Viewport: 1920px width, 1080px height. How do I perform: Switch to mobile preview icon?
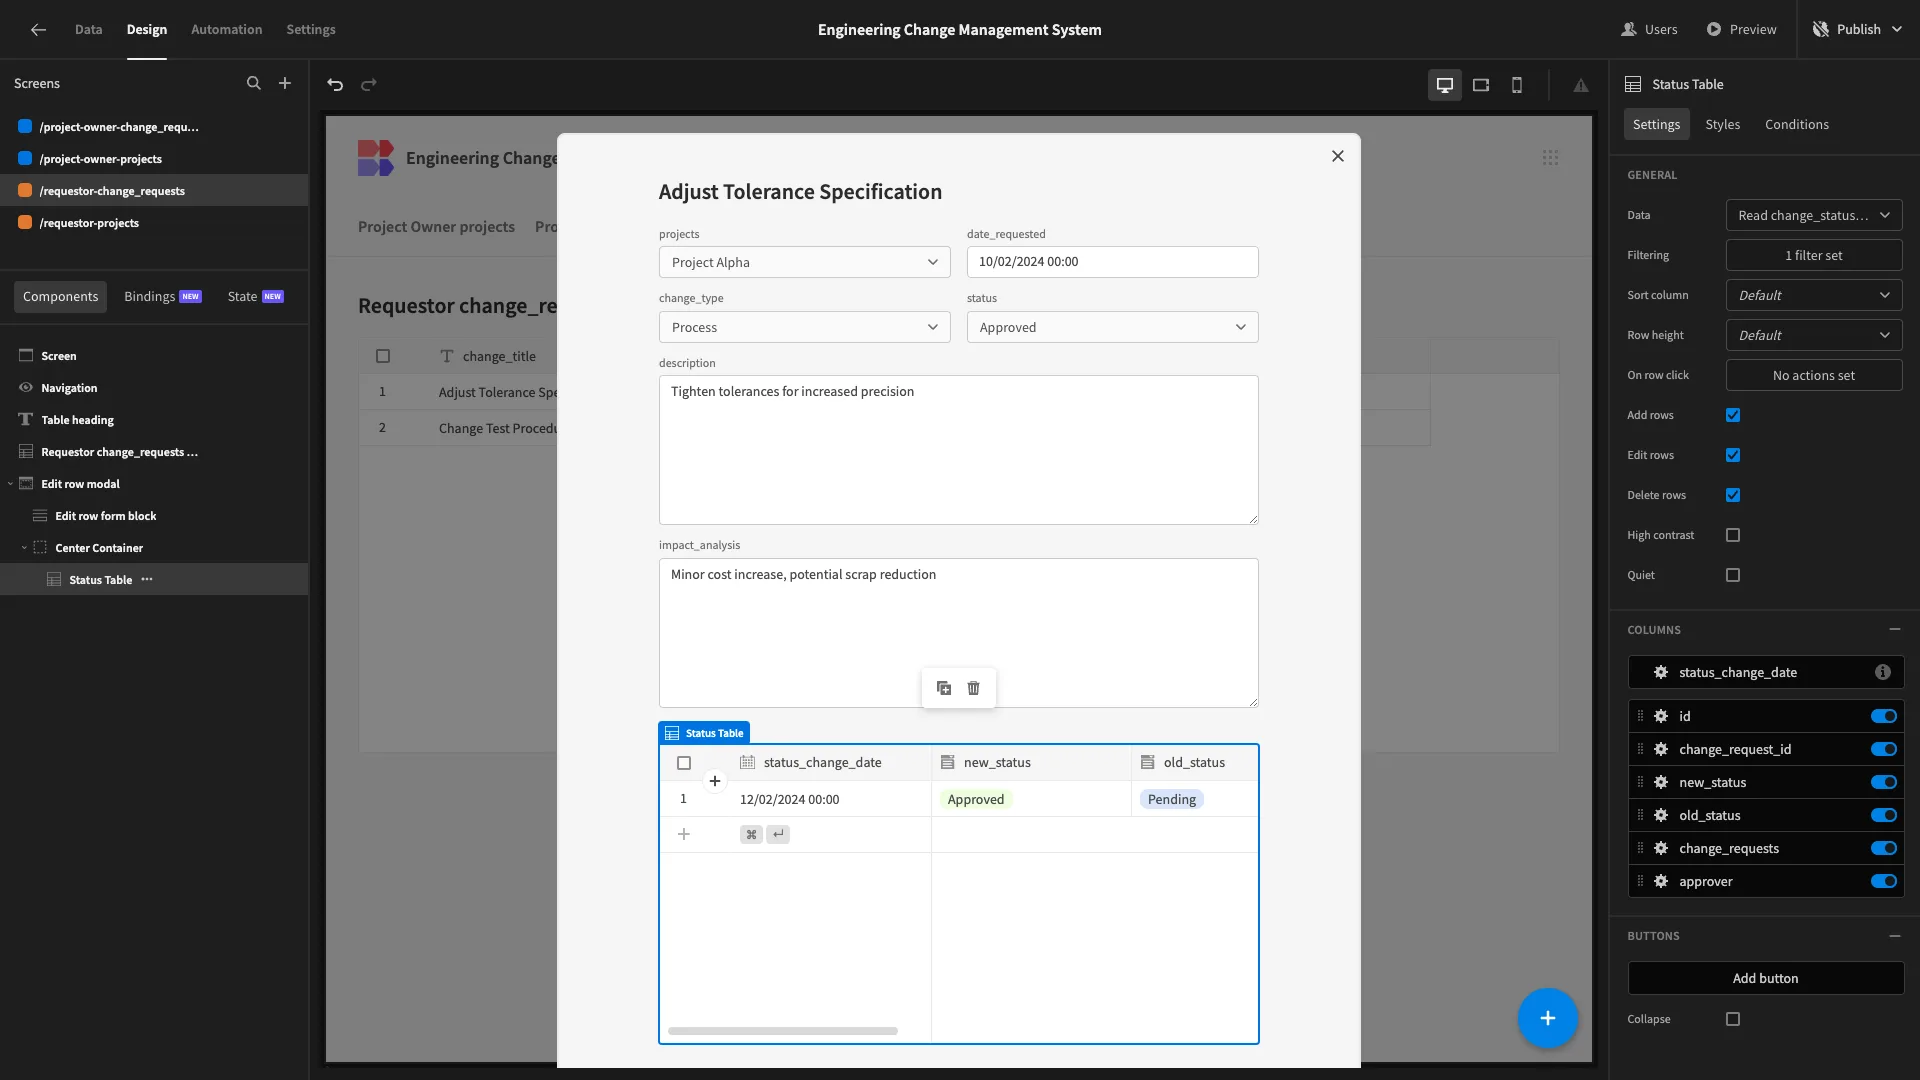pos(1517,85)
